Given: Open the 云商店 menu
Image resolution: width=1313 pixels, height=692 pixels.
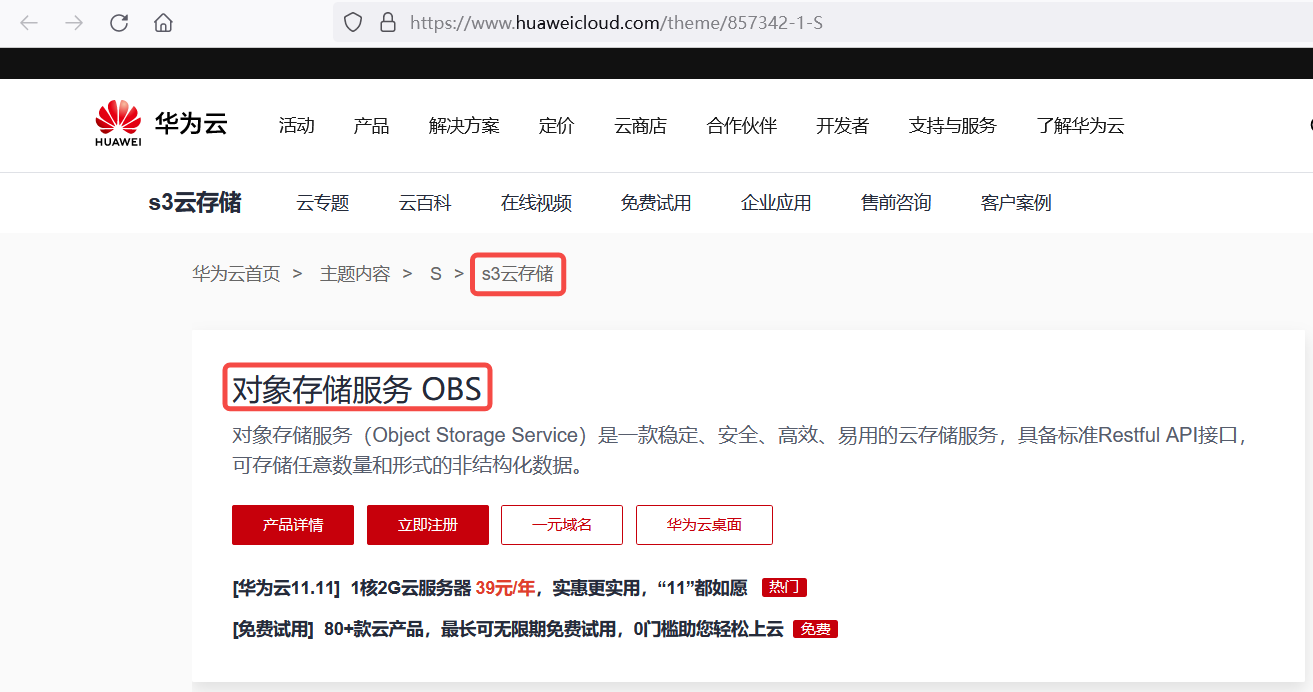Looking at the screenshot, I should [x=640, y=125].
